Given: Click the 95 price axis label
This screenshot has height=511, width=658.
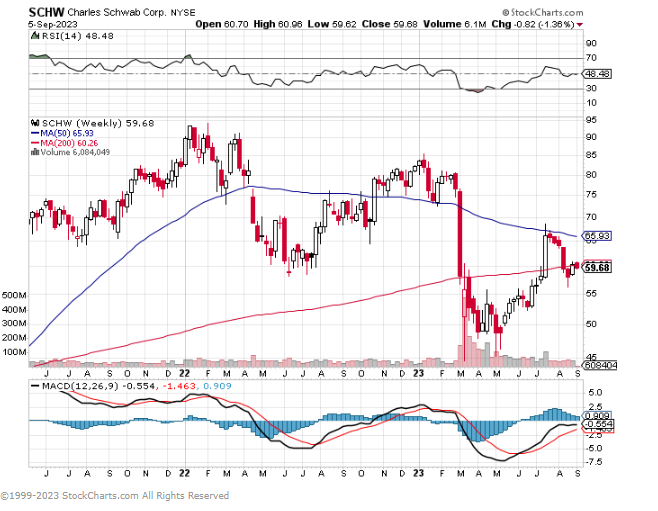Looking at the screenshot, I should tap(591, 120).
